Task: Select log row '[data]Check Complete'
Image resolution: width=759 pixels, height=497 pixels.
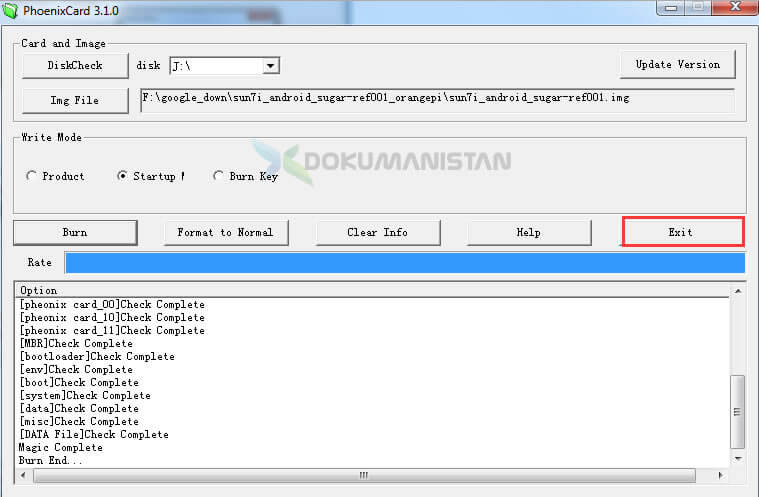Action: click(x=79, y=408)
